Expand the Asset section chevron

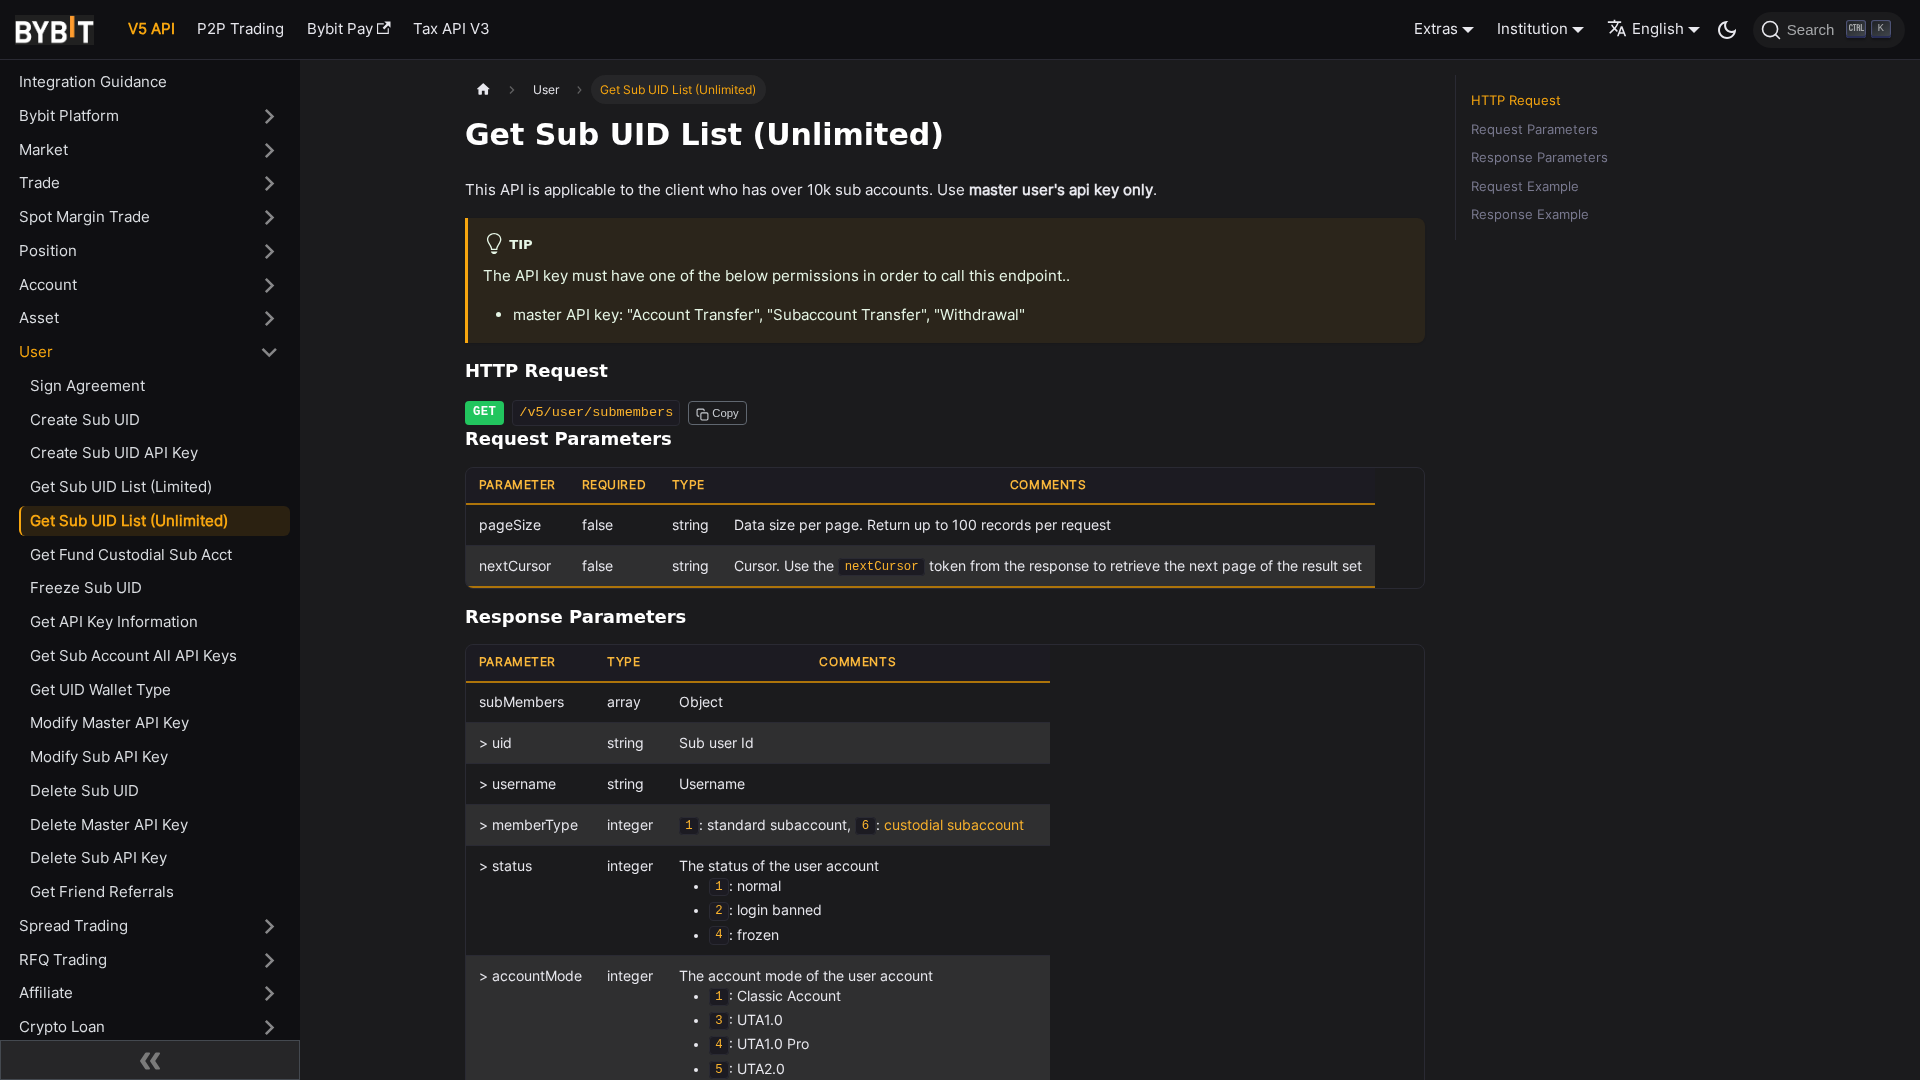[x=269, y=318]
